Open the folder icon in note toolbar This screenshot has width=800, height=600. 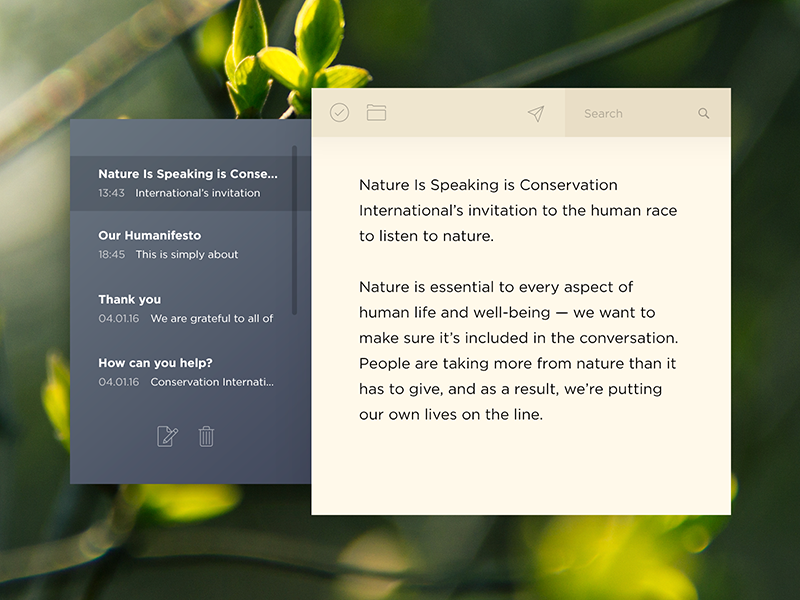[x=376, y=114]
